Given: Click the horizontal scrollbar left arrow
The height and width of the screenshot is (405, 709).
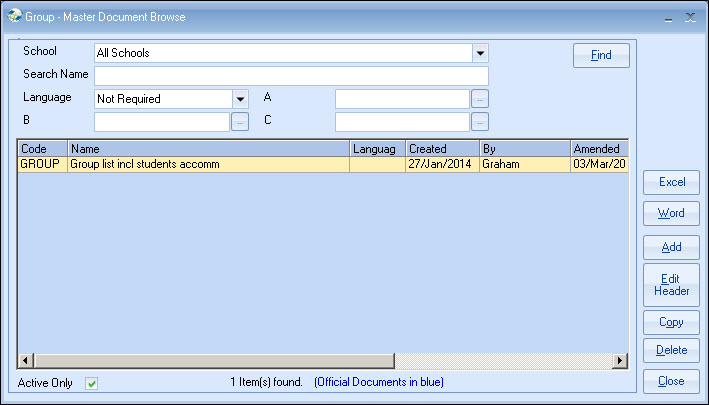Looking at the screenshot, I should (25, 360).
